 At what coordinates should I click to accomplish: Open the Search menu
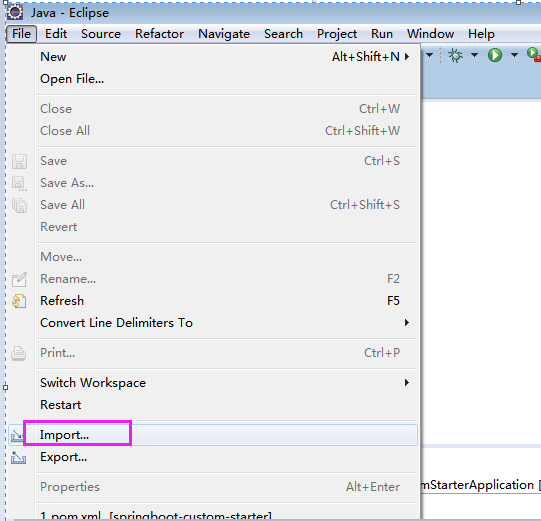(283, 34)
